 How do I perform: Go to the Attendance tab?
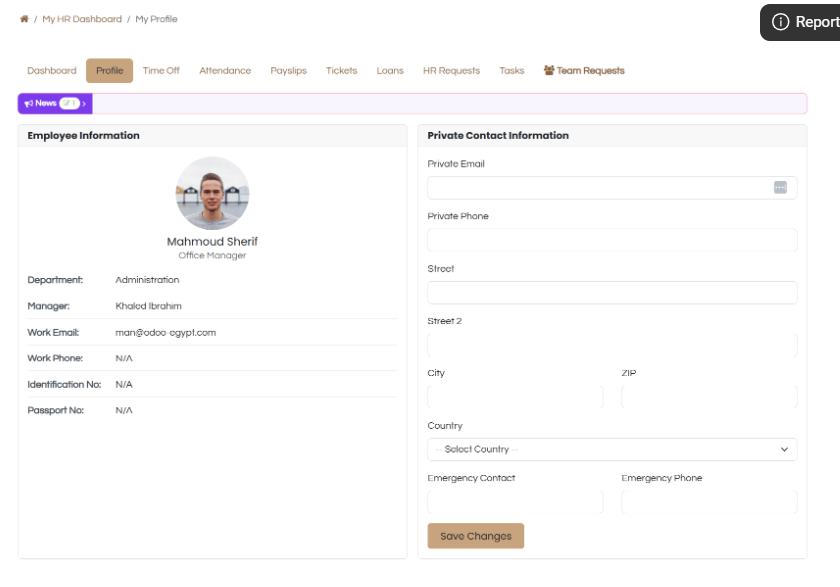(x=225, y=71)
